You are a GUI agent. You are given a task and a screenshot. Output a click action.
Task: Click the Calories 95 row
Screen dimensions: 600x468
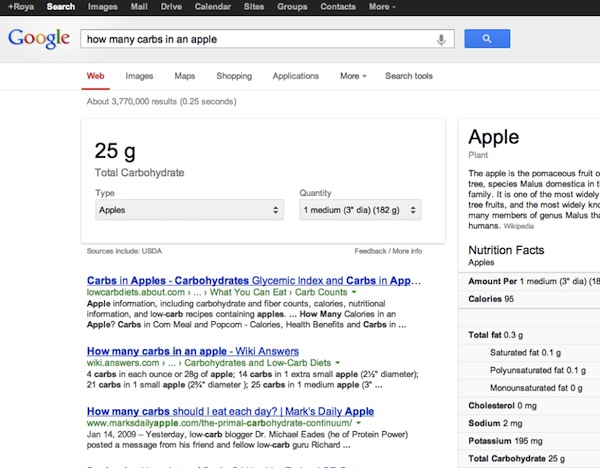[x=529, y=299]
